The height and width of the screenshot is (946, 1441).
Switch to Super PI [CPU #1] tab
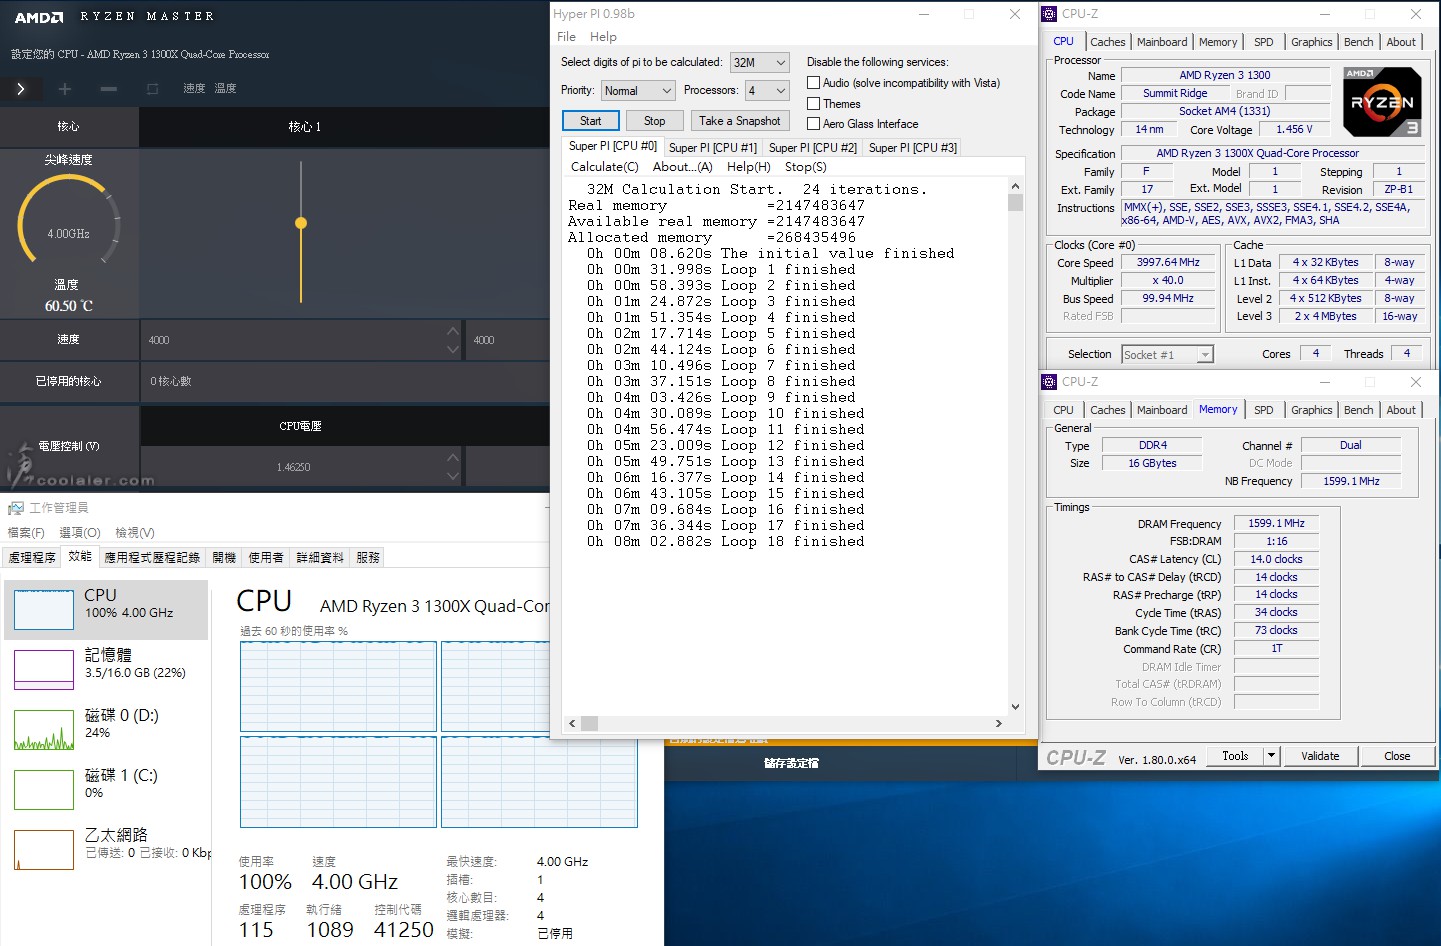click(x=713, y=148)
